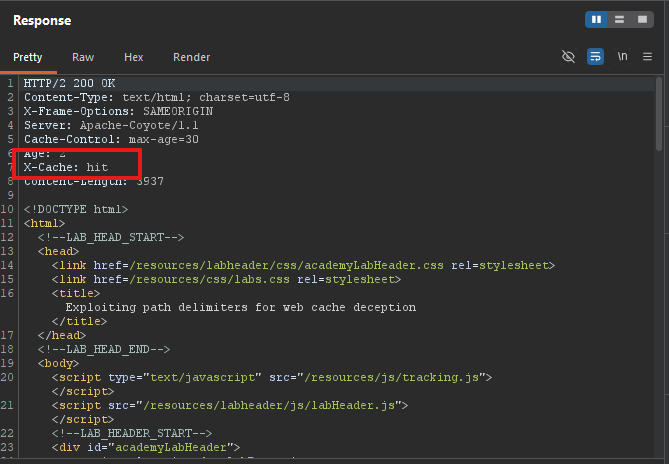The image size is (669, 464).
Task: Select the side-by-side layout icon
Action: click(x=596, y=20)
